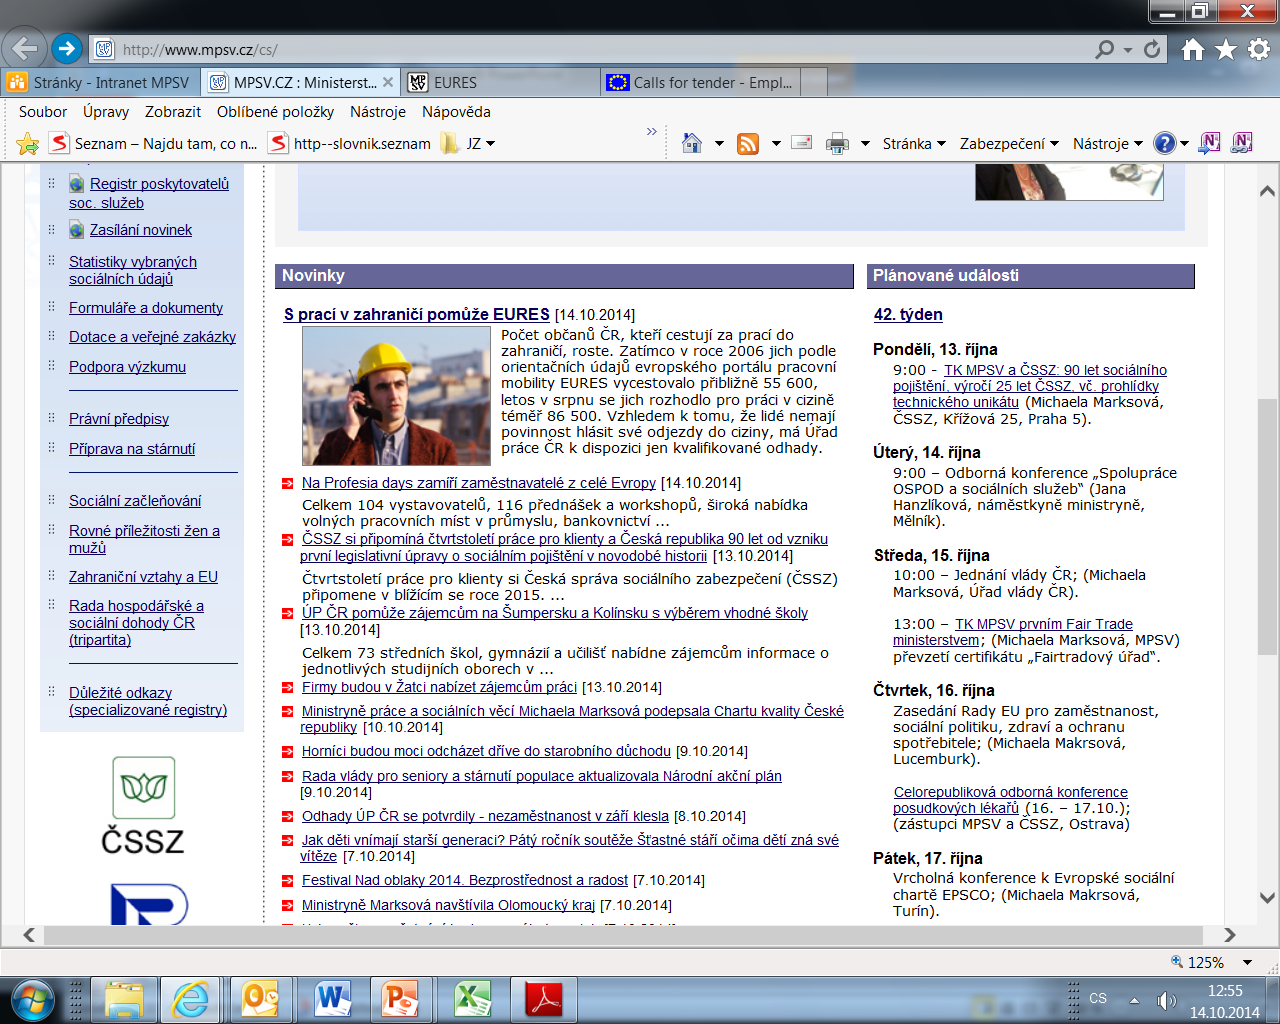
Task: Open the 42. týden link
Action: click(908, 314)
